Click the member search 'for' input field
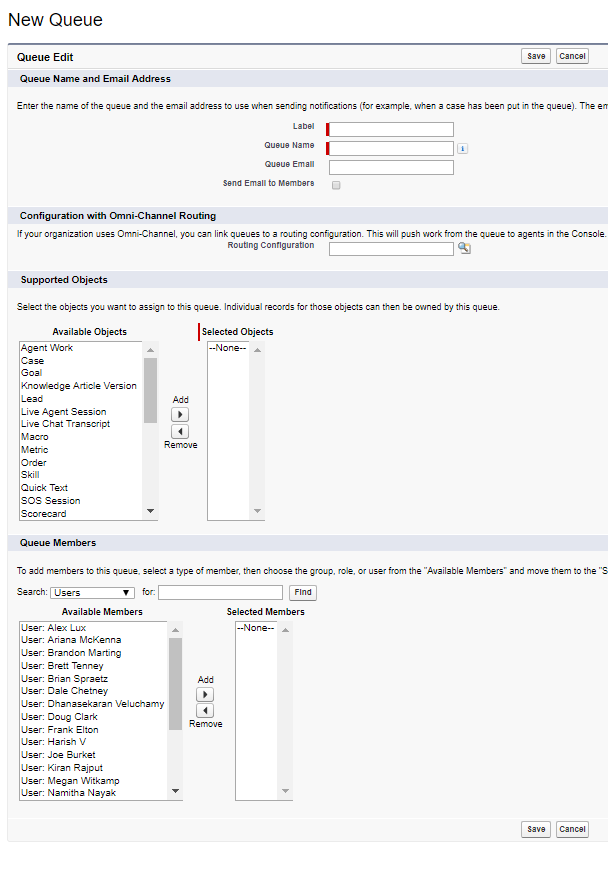This screenshot has height=885, width=608. coord(220,592)
